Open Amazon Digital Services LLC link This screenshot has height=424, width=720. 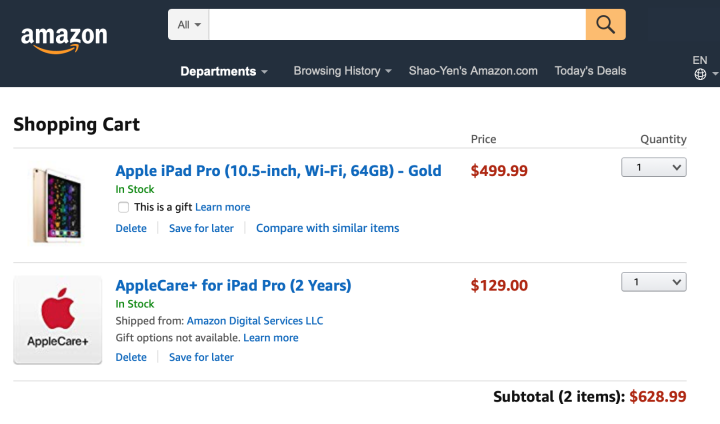tap(255, 321)
